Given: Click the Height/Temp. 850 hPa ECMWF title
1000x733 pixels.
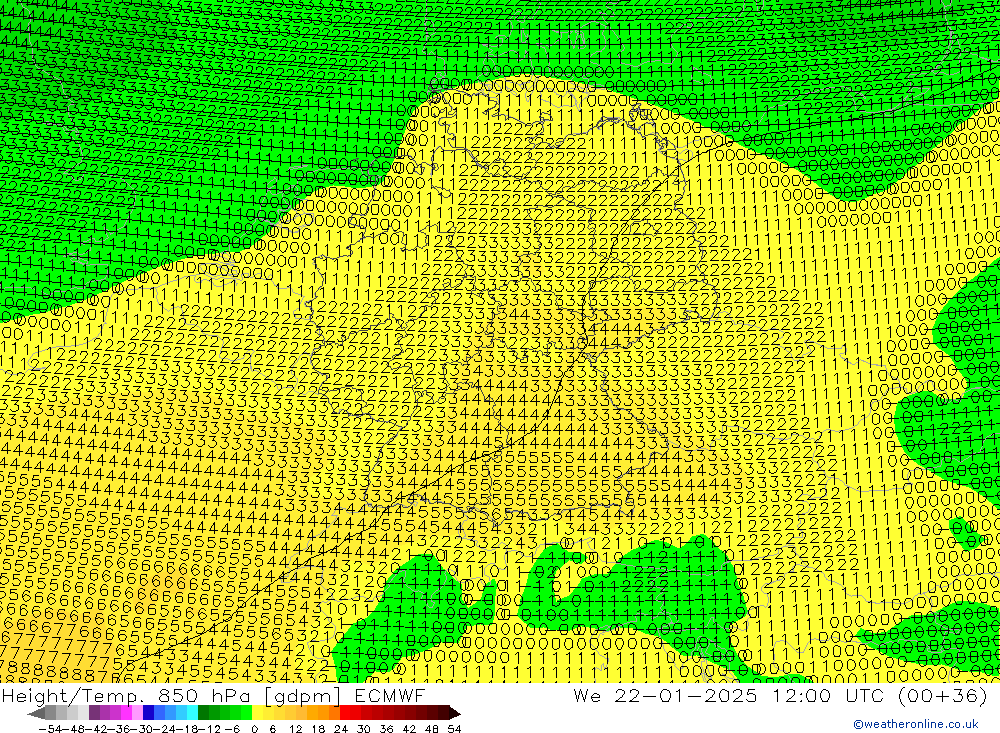Looking at the screenshot, I should pyautogui.click(x=213, y=695).
